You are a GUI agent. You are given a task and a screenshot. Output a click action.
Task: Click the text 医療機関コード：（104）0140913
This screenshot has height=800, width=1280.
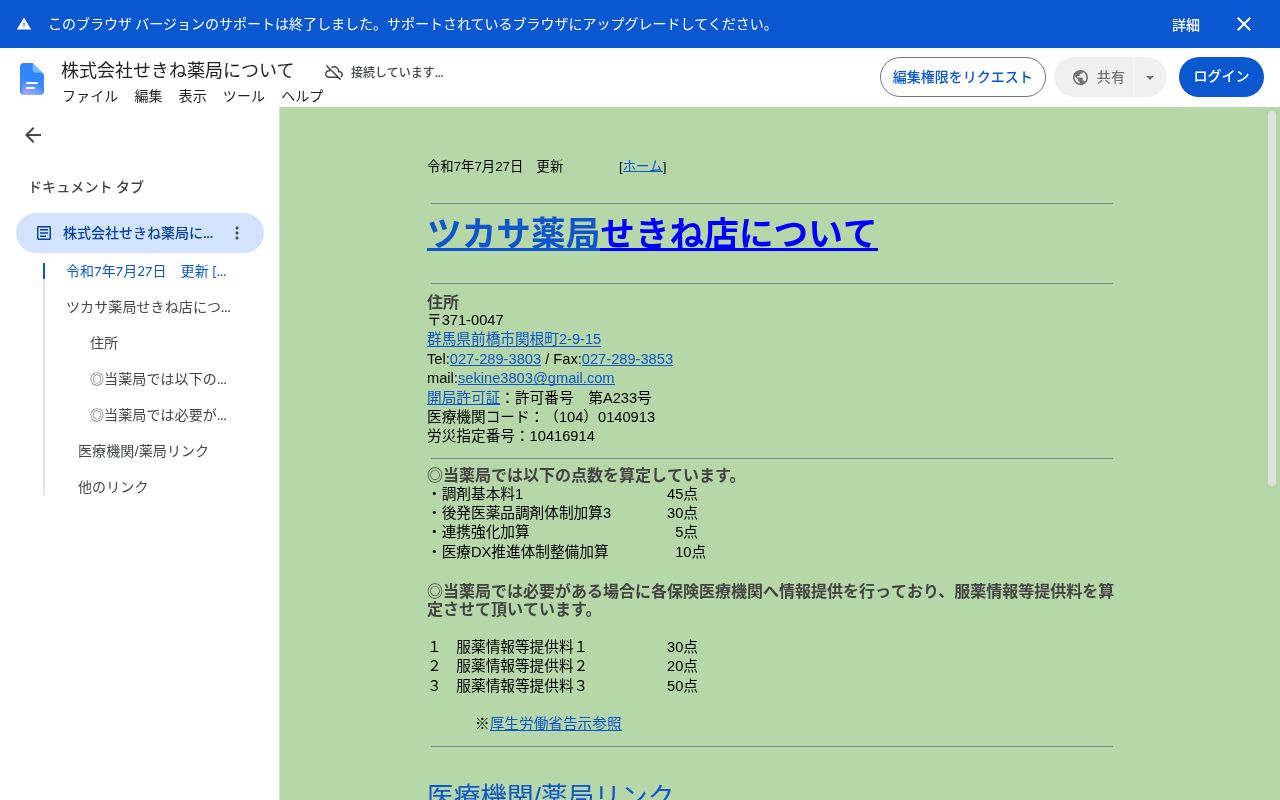coord(541,417)
